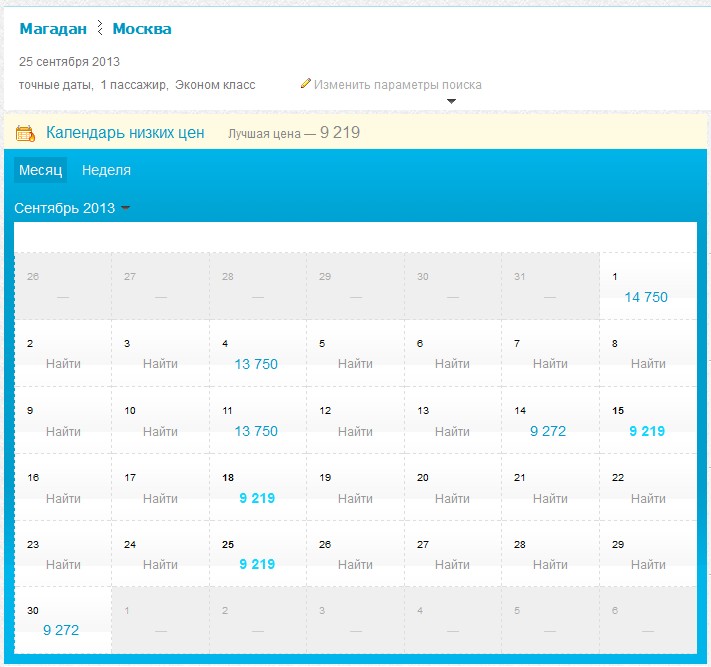Expand the search parameters arrow below Изменить
This screenshot has height=667, width=711.
pyautogui.click(x=451, y=101)
